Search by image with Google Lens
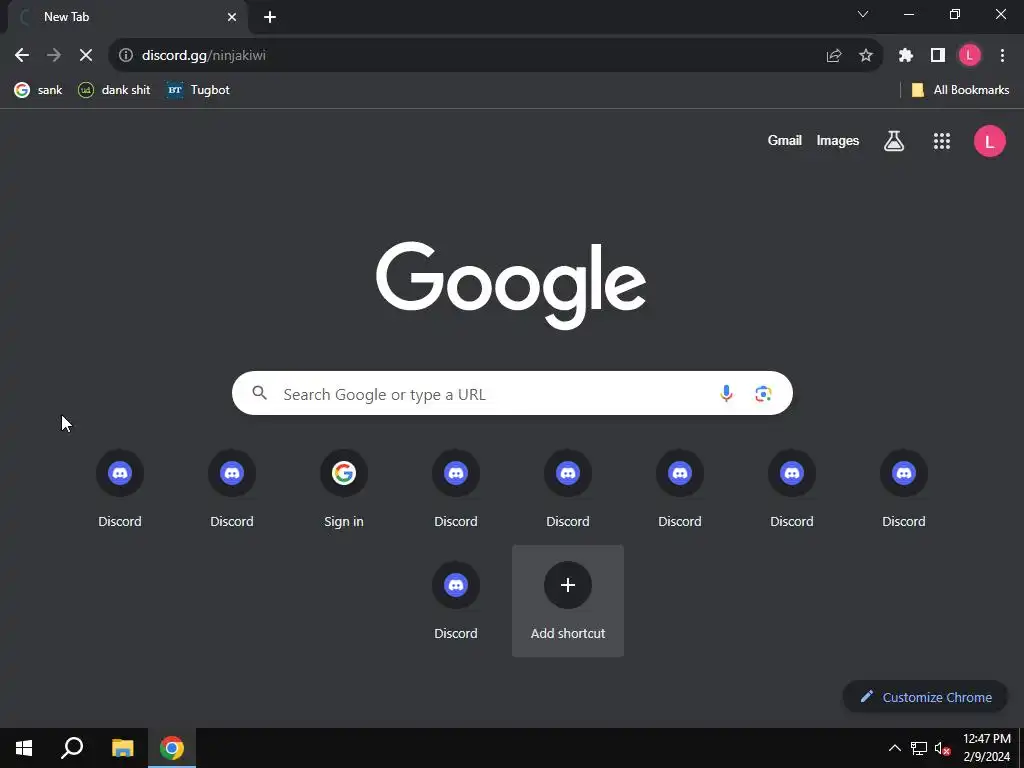Image resolution: width=1024 pixels, height=768 pixels. click(763, 394)
